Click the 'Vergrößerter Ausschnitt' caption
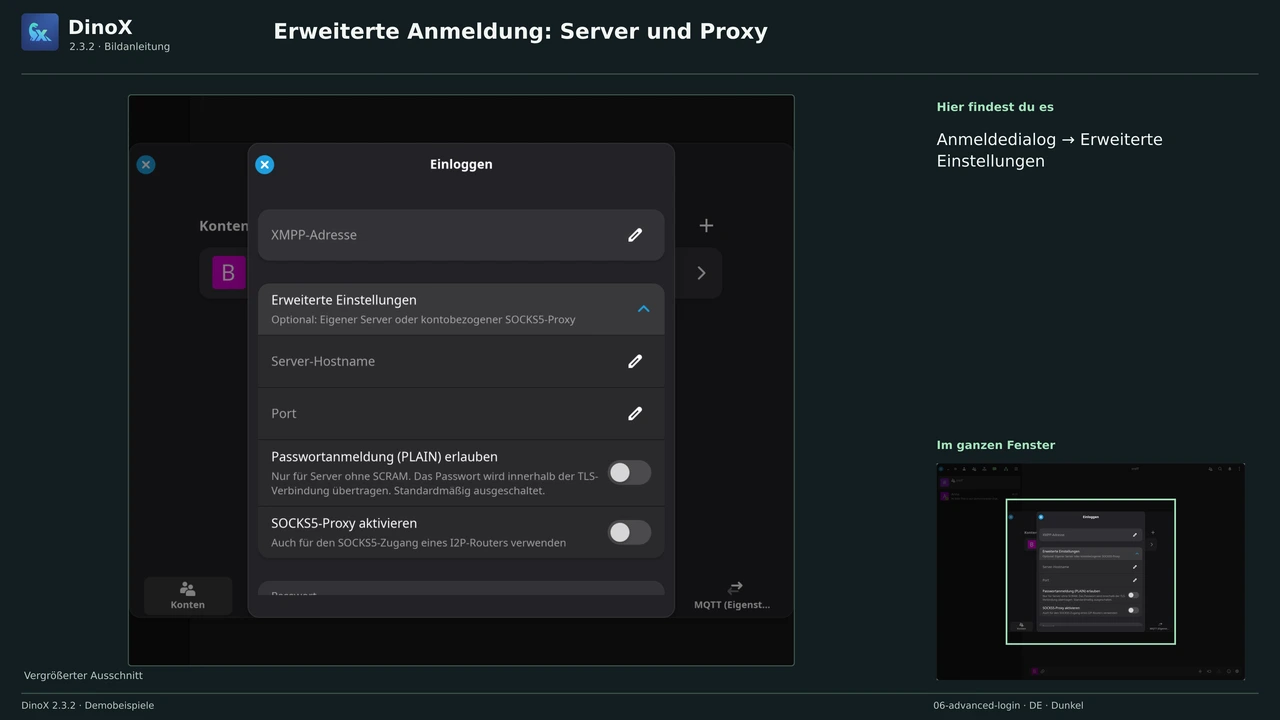Image resolution: width=1280 pixels, height=720 pixels. click(x=83, y=676)
